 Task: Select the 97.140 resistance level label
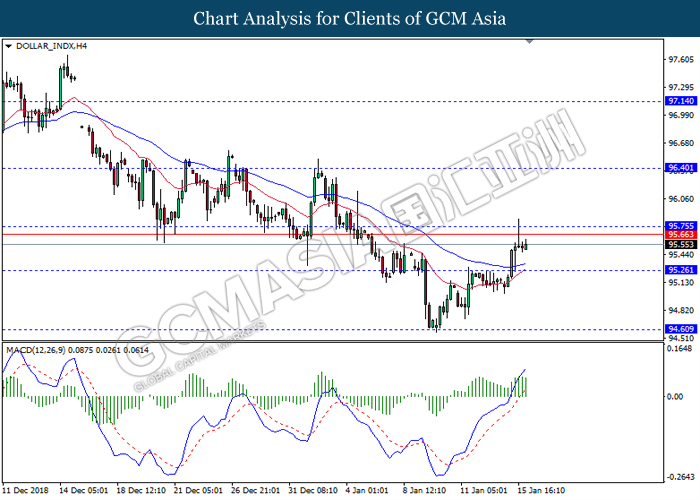(681, 101)
